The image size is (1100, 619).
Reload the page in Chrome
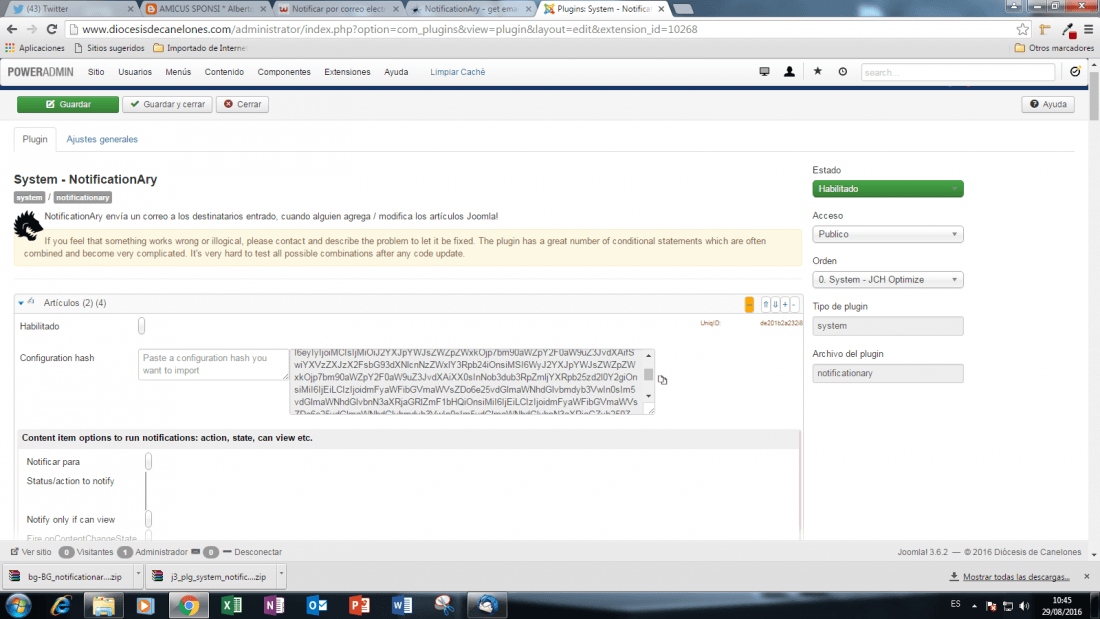coord(51,29)
